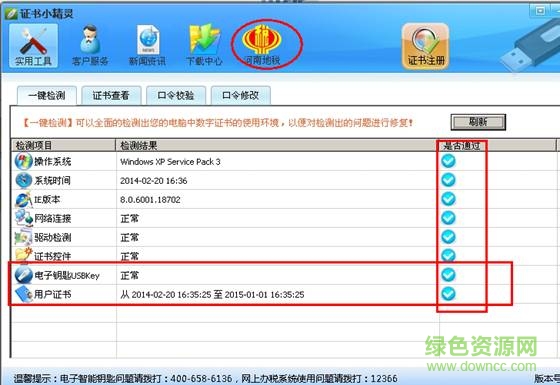Select the 网络连接 row label
Image resolution: width=560 pixels, height=385 pixels.
click(x=52, y=219)
